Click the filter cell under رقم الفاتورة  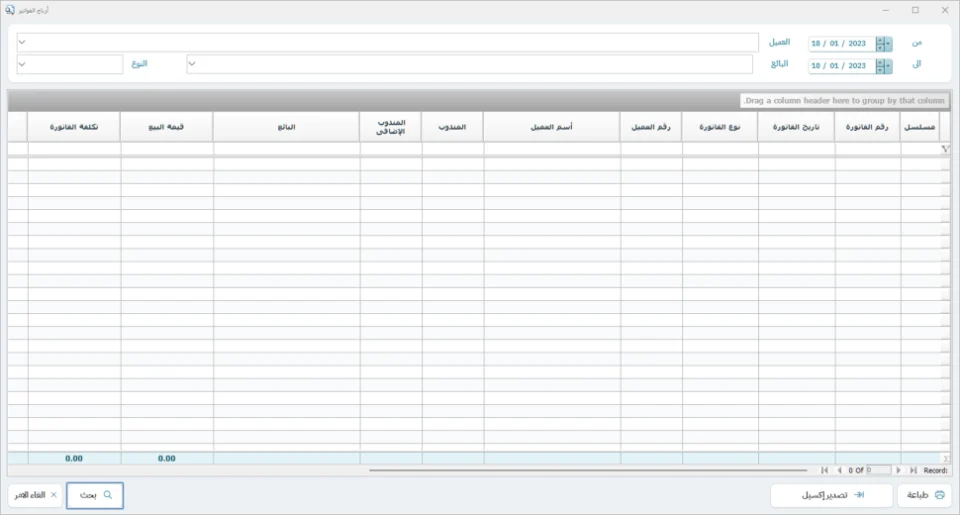coord(868,149)
